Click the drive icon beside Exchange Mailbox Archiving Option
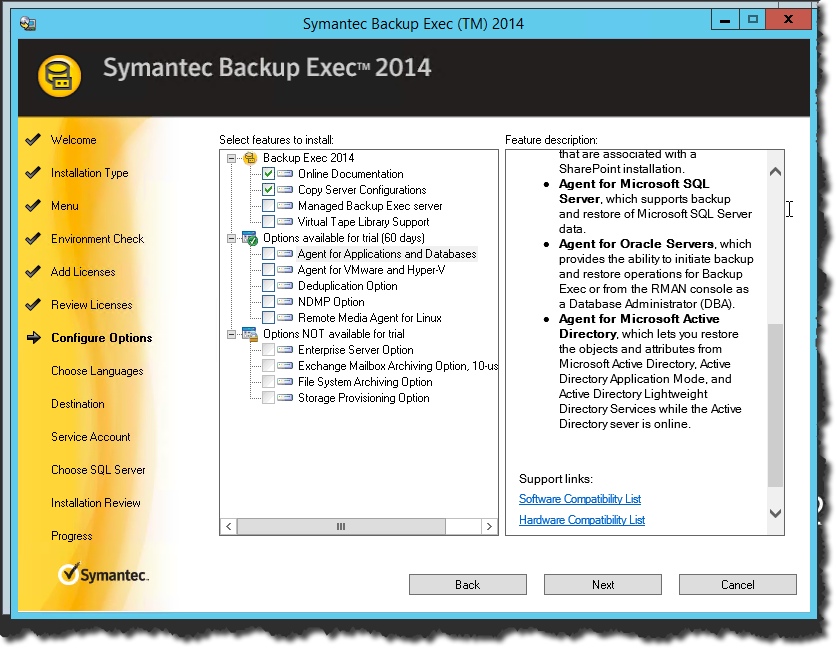The height and width of the screenshot is (648, 837). pyautogui.click(x=285, y=366)
